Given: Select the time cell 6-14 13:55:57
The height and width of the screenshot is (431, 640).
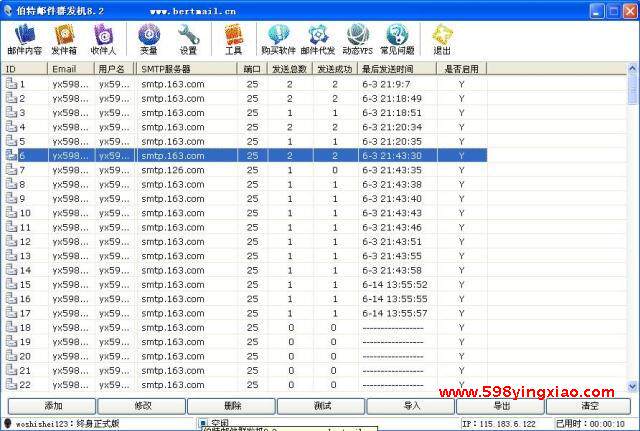Looking at the screenshot, I should [395, 313].
